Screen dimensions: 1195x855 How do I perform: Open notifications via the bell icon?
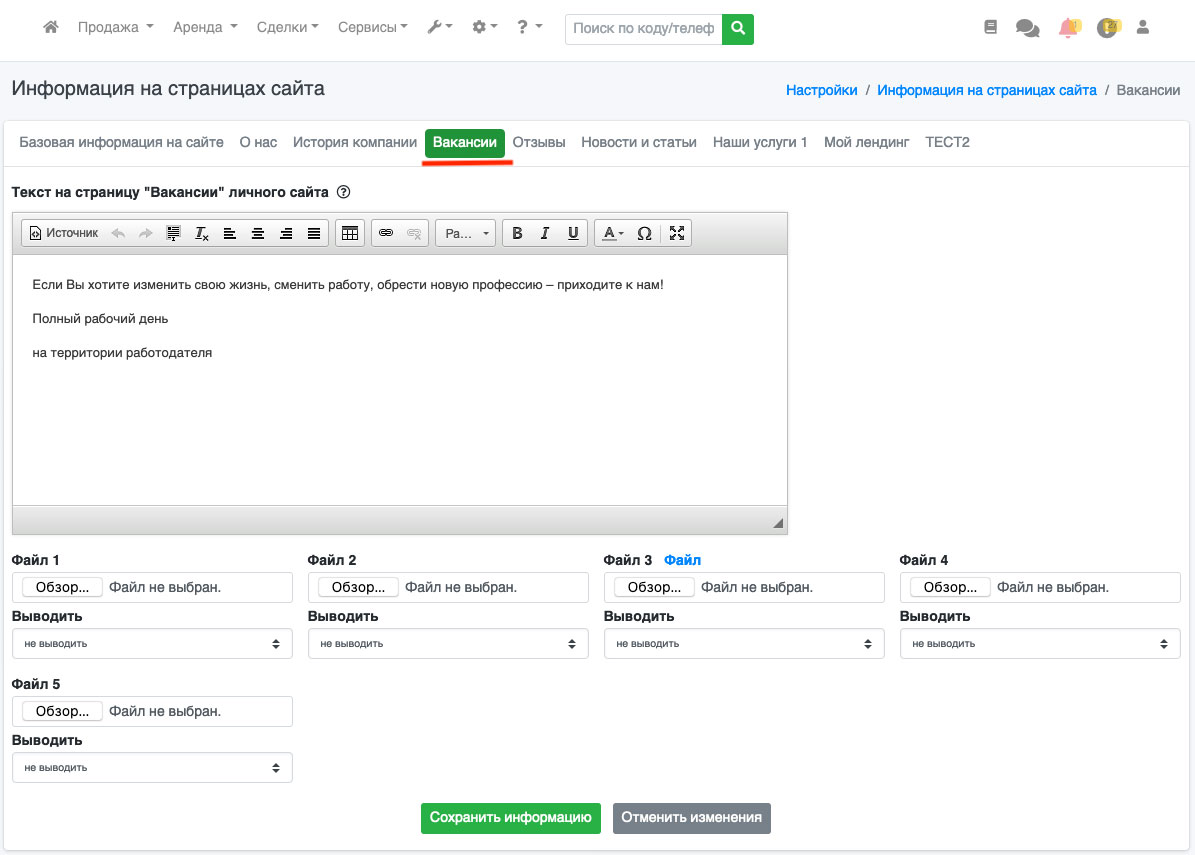click(1068, 28)
